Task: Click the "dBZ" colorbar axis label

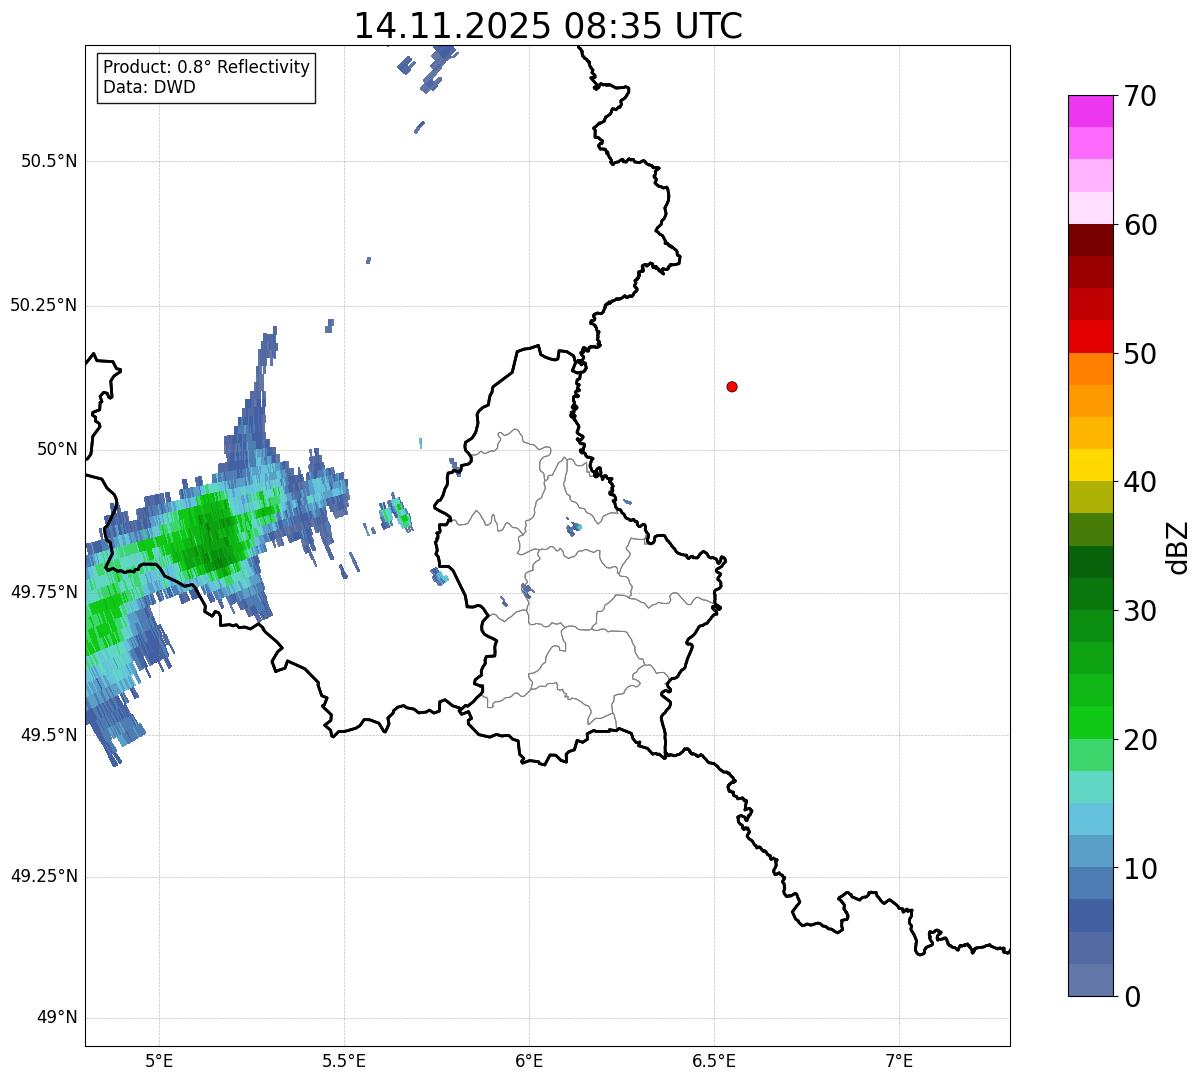Action: tap(1178, 547)
